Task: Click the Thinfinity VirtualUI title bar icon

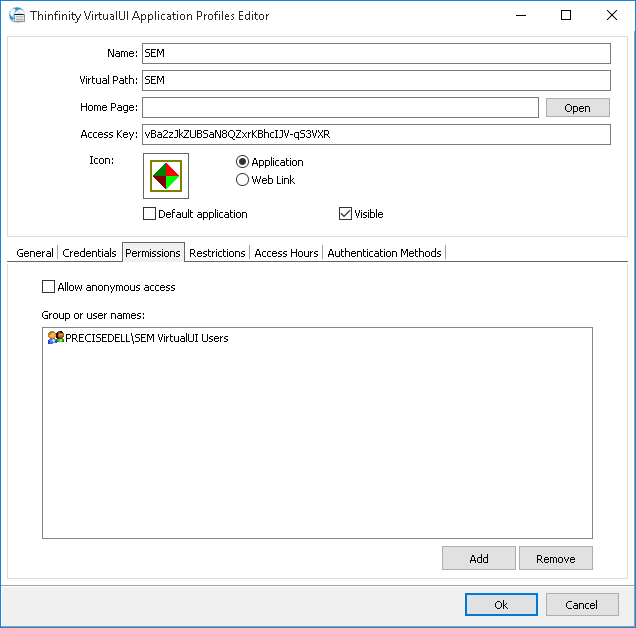Action: tap(16, 16)
